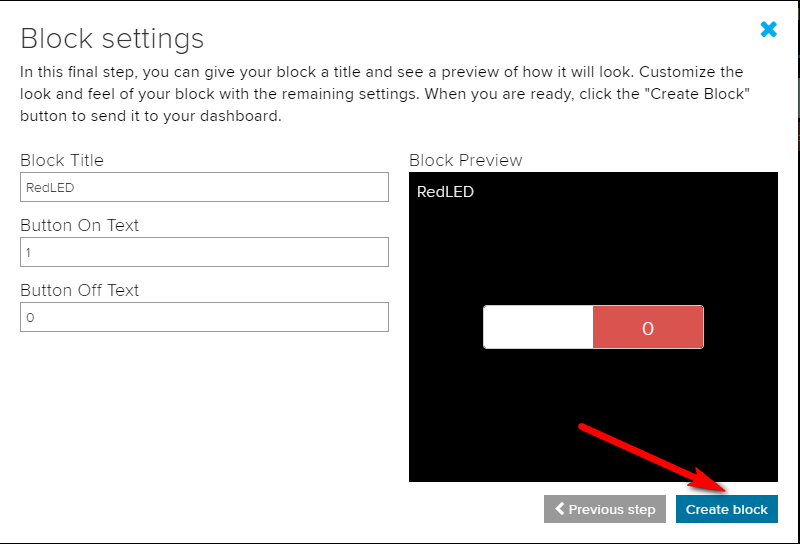Click the Button On Text label
The height and width of the screenshot is (544, 800).
coord(80,225)
